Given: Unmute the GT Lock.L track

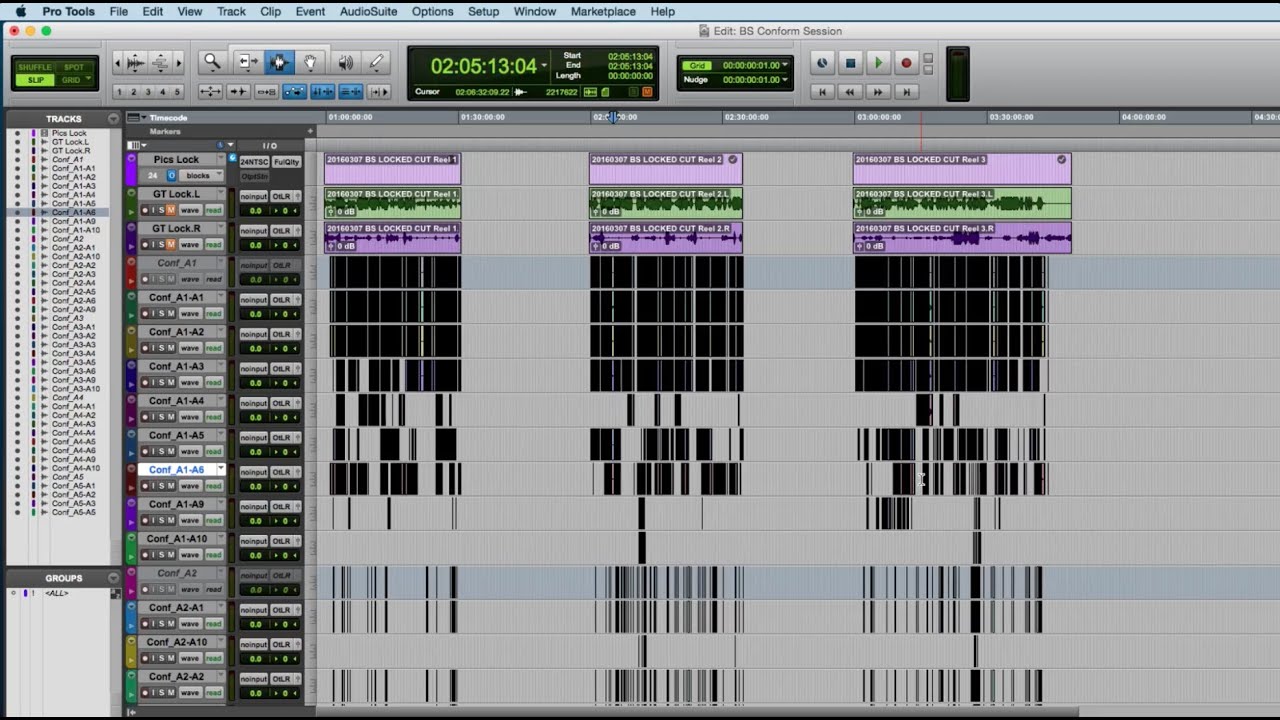Looking at the screenshot, I should pos(170,210).
